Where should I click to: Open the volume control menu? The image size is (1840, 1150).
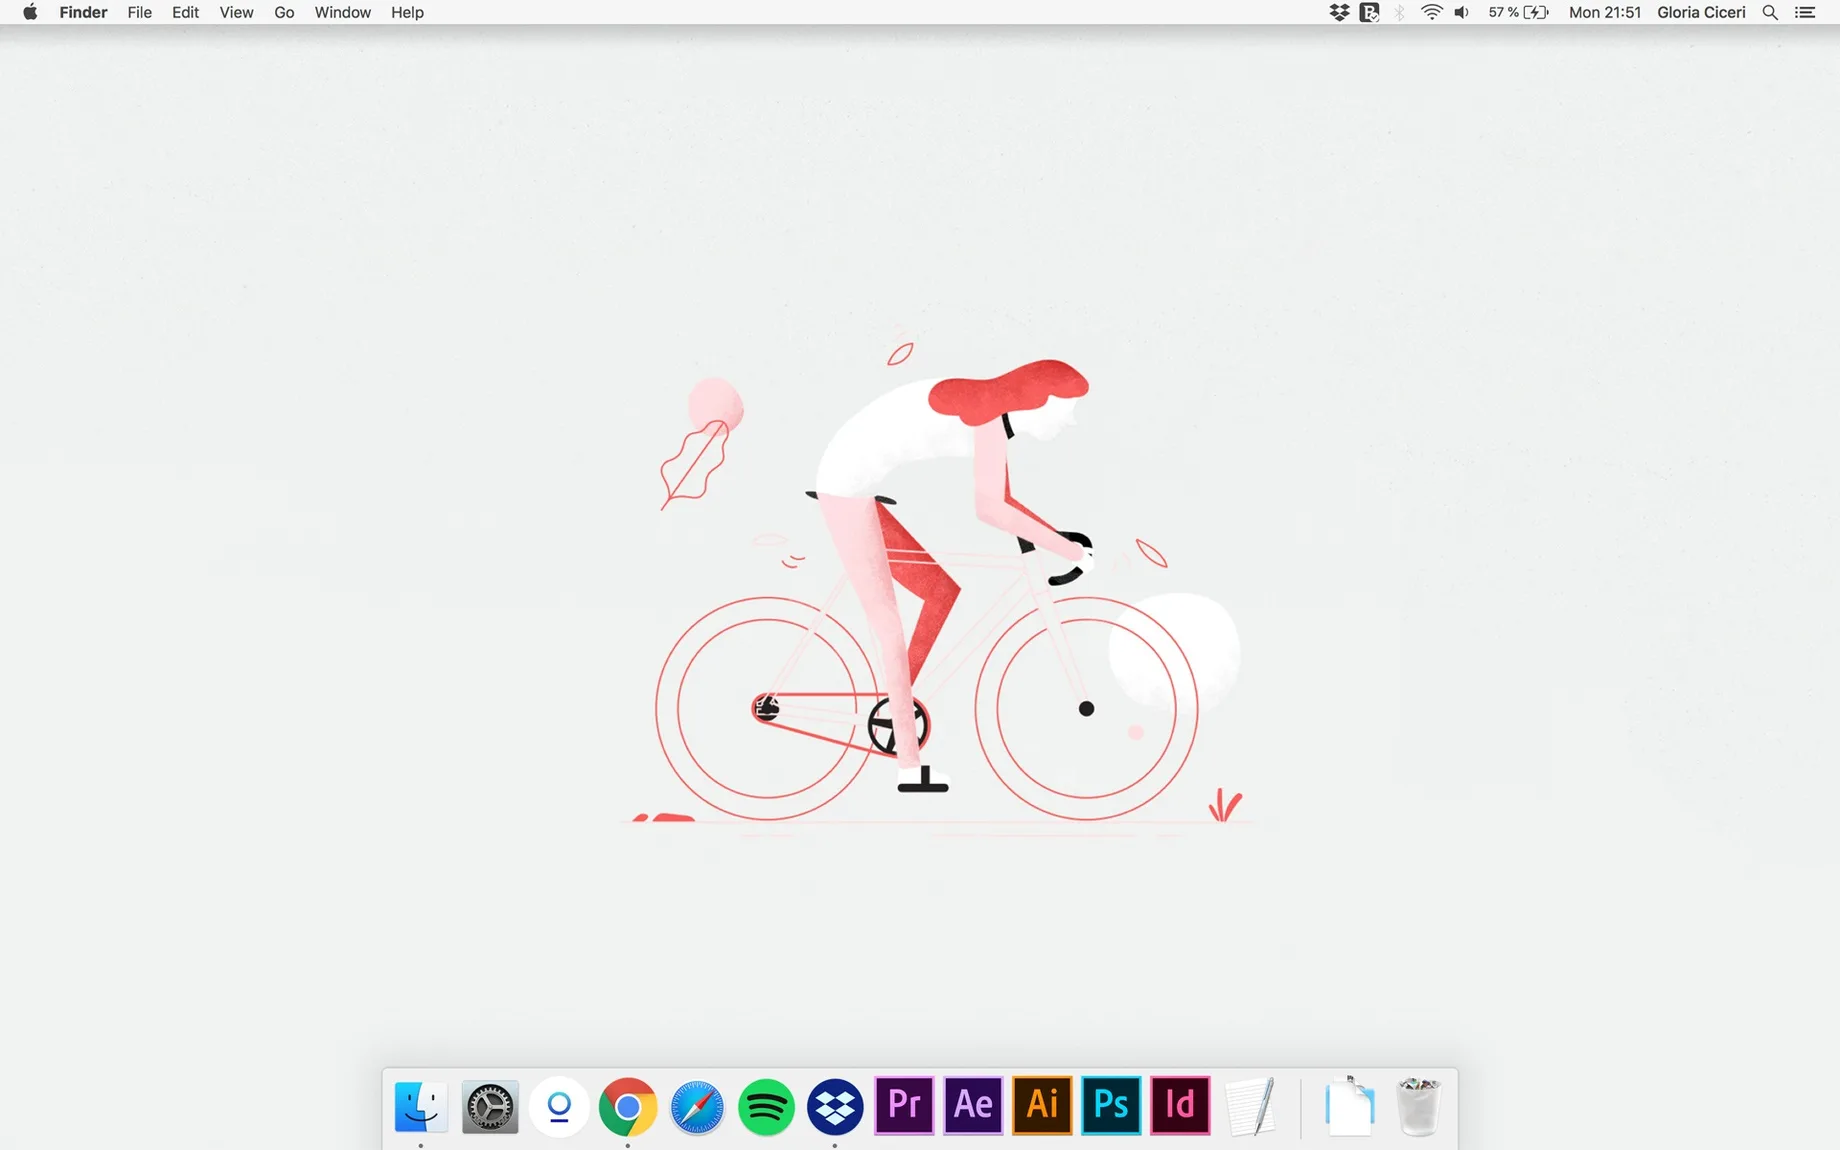tap(1462, 12)
